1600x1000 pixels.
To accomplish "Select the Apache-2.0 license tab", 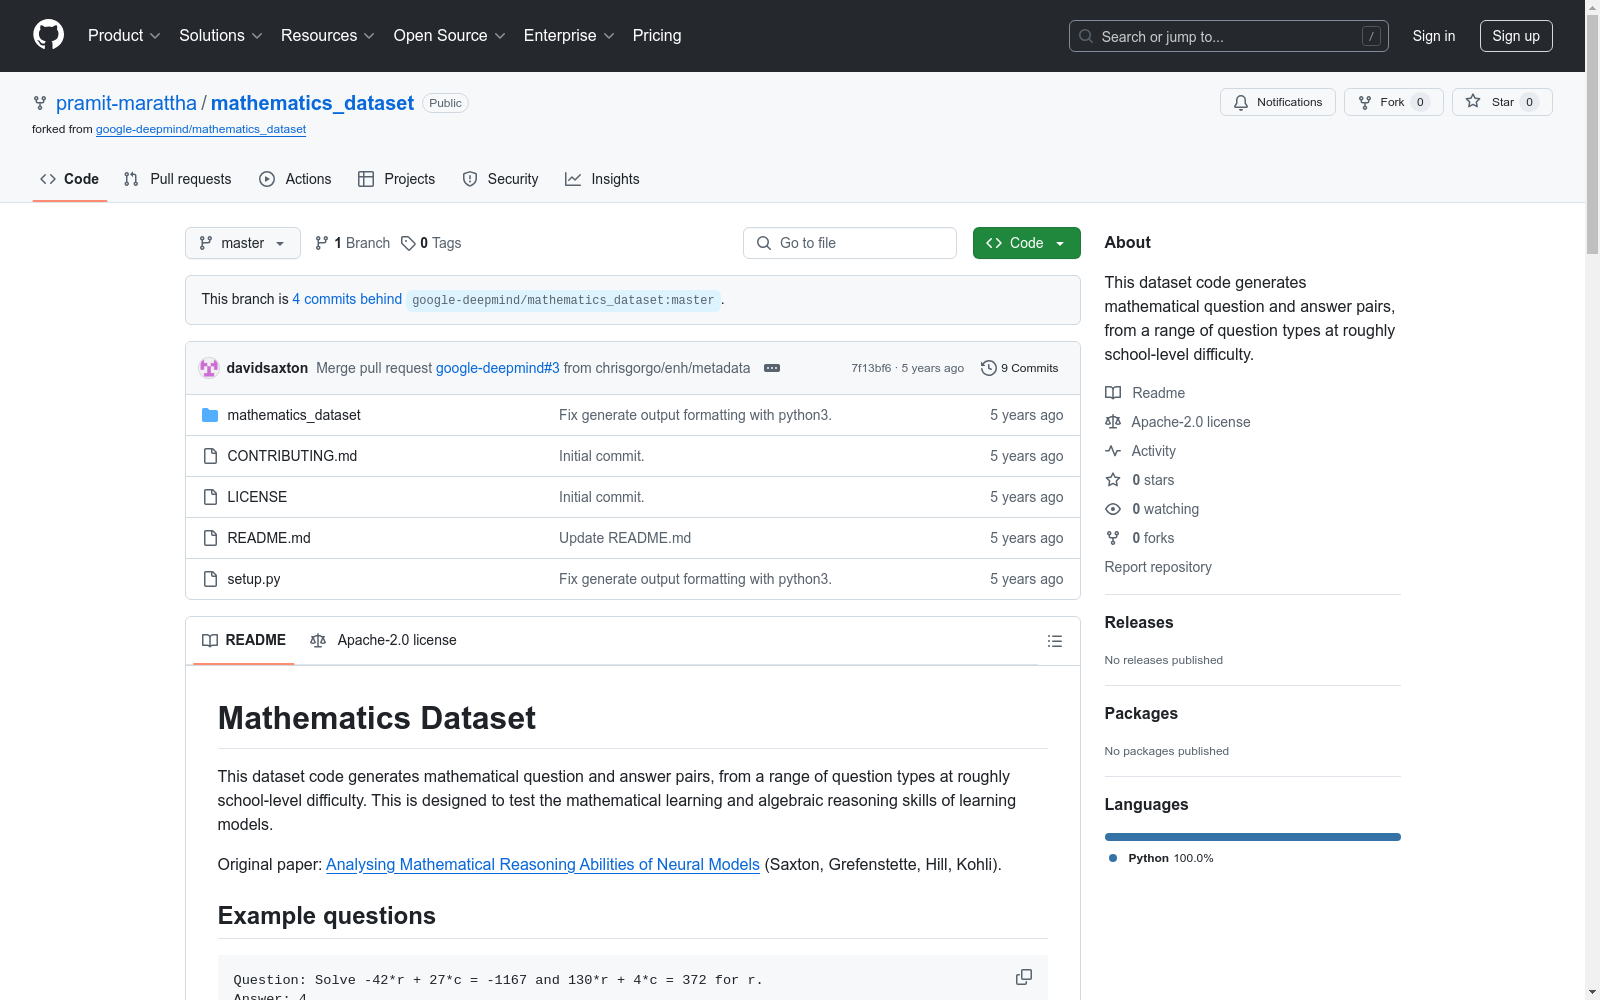I will tap(384, 640).
